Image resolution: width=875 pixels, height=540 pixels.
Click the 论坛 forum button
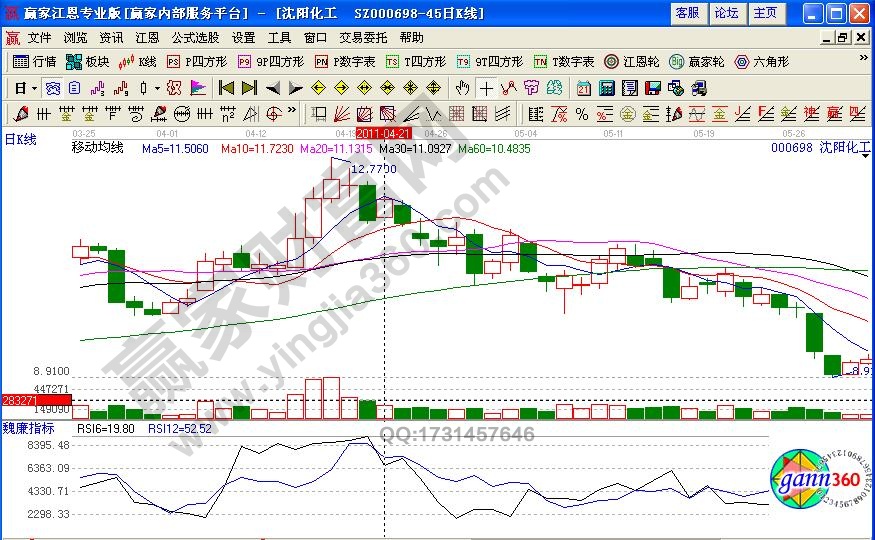pyautogui.click(x=726, y=13)
